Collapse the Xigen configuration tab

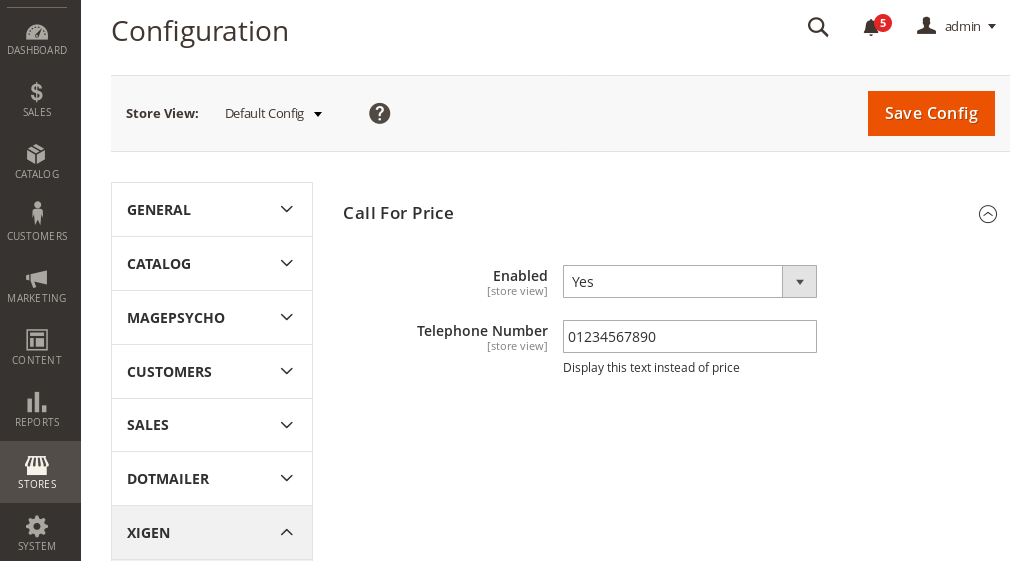coord(212,532)
